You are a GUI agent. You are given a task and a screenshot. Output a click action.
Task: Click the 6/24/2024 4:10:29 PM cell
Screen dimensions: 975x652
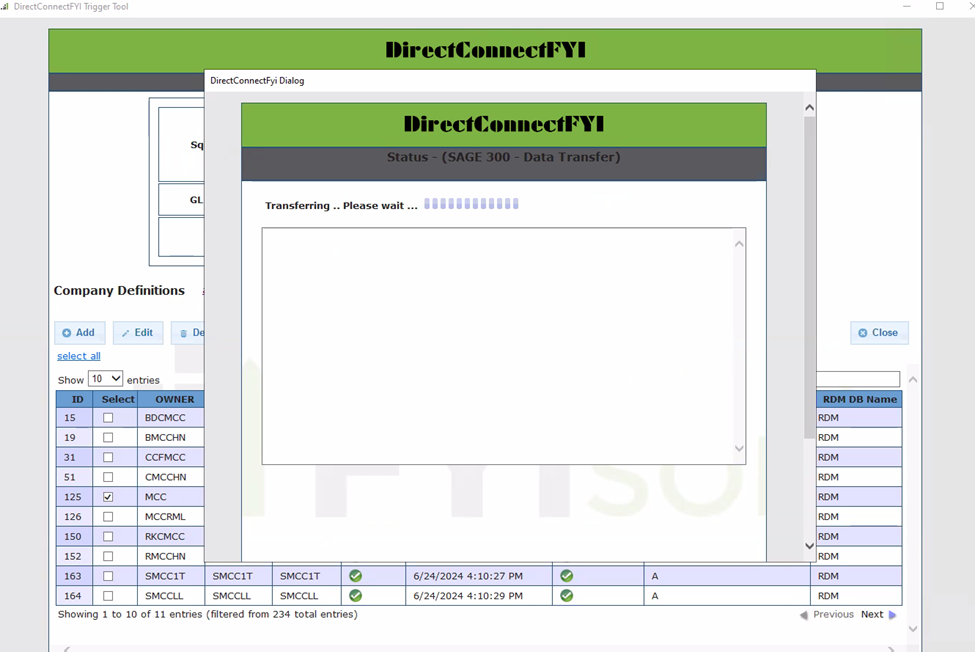(x=479, y=595)
